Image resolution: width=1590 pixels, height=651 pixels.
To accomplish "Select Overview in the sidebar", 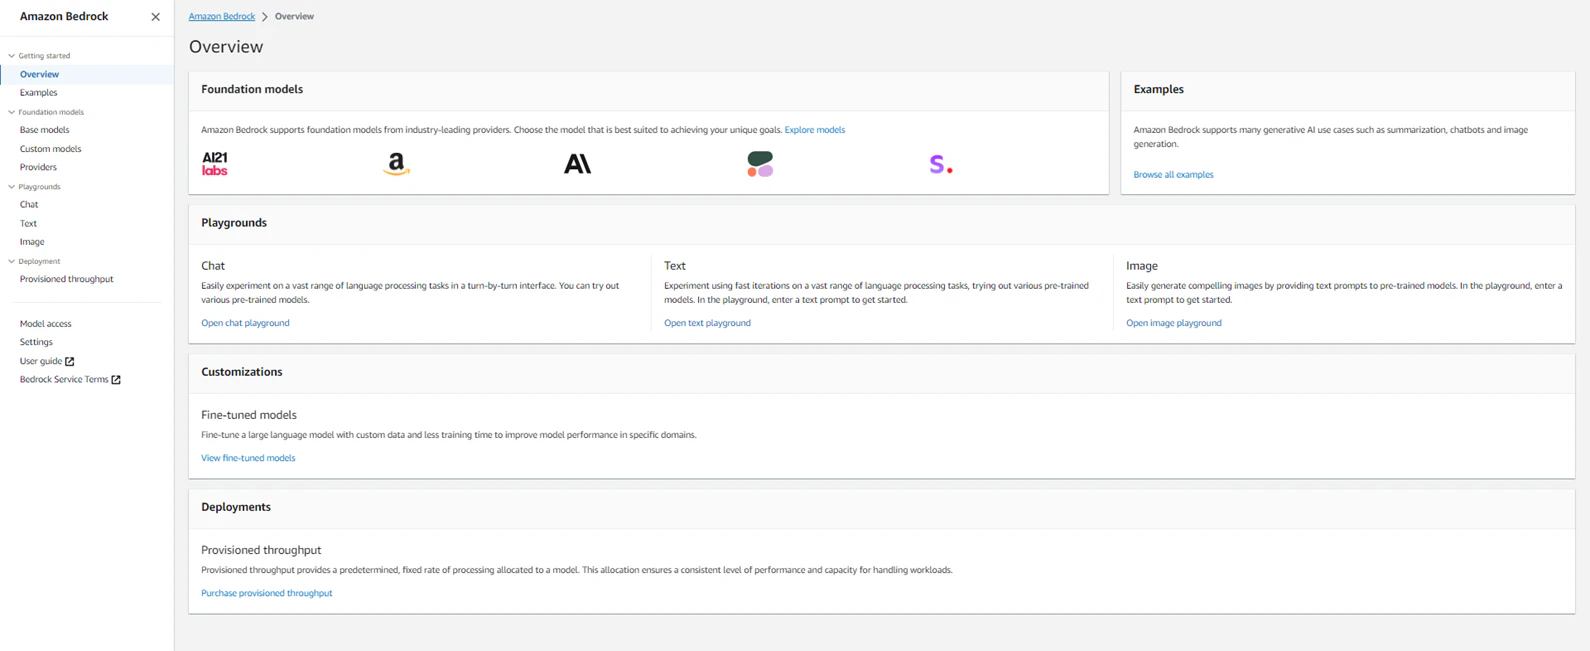I will pyautogui.click(x=39, y=74).
